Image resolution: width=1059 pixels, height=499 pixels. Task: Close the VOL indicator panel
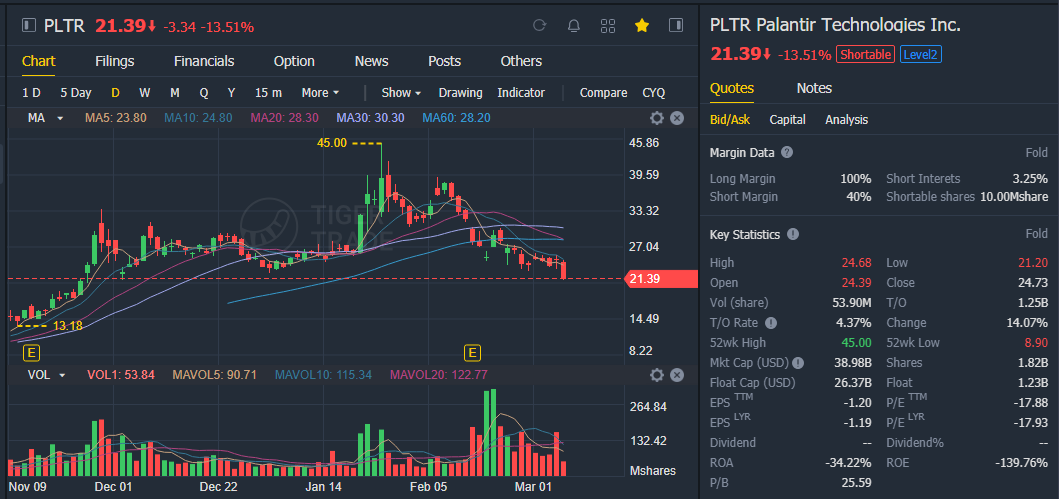tap(677, 375)
